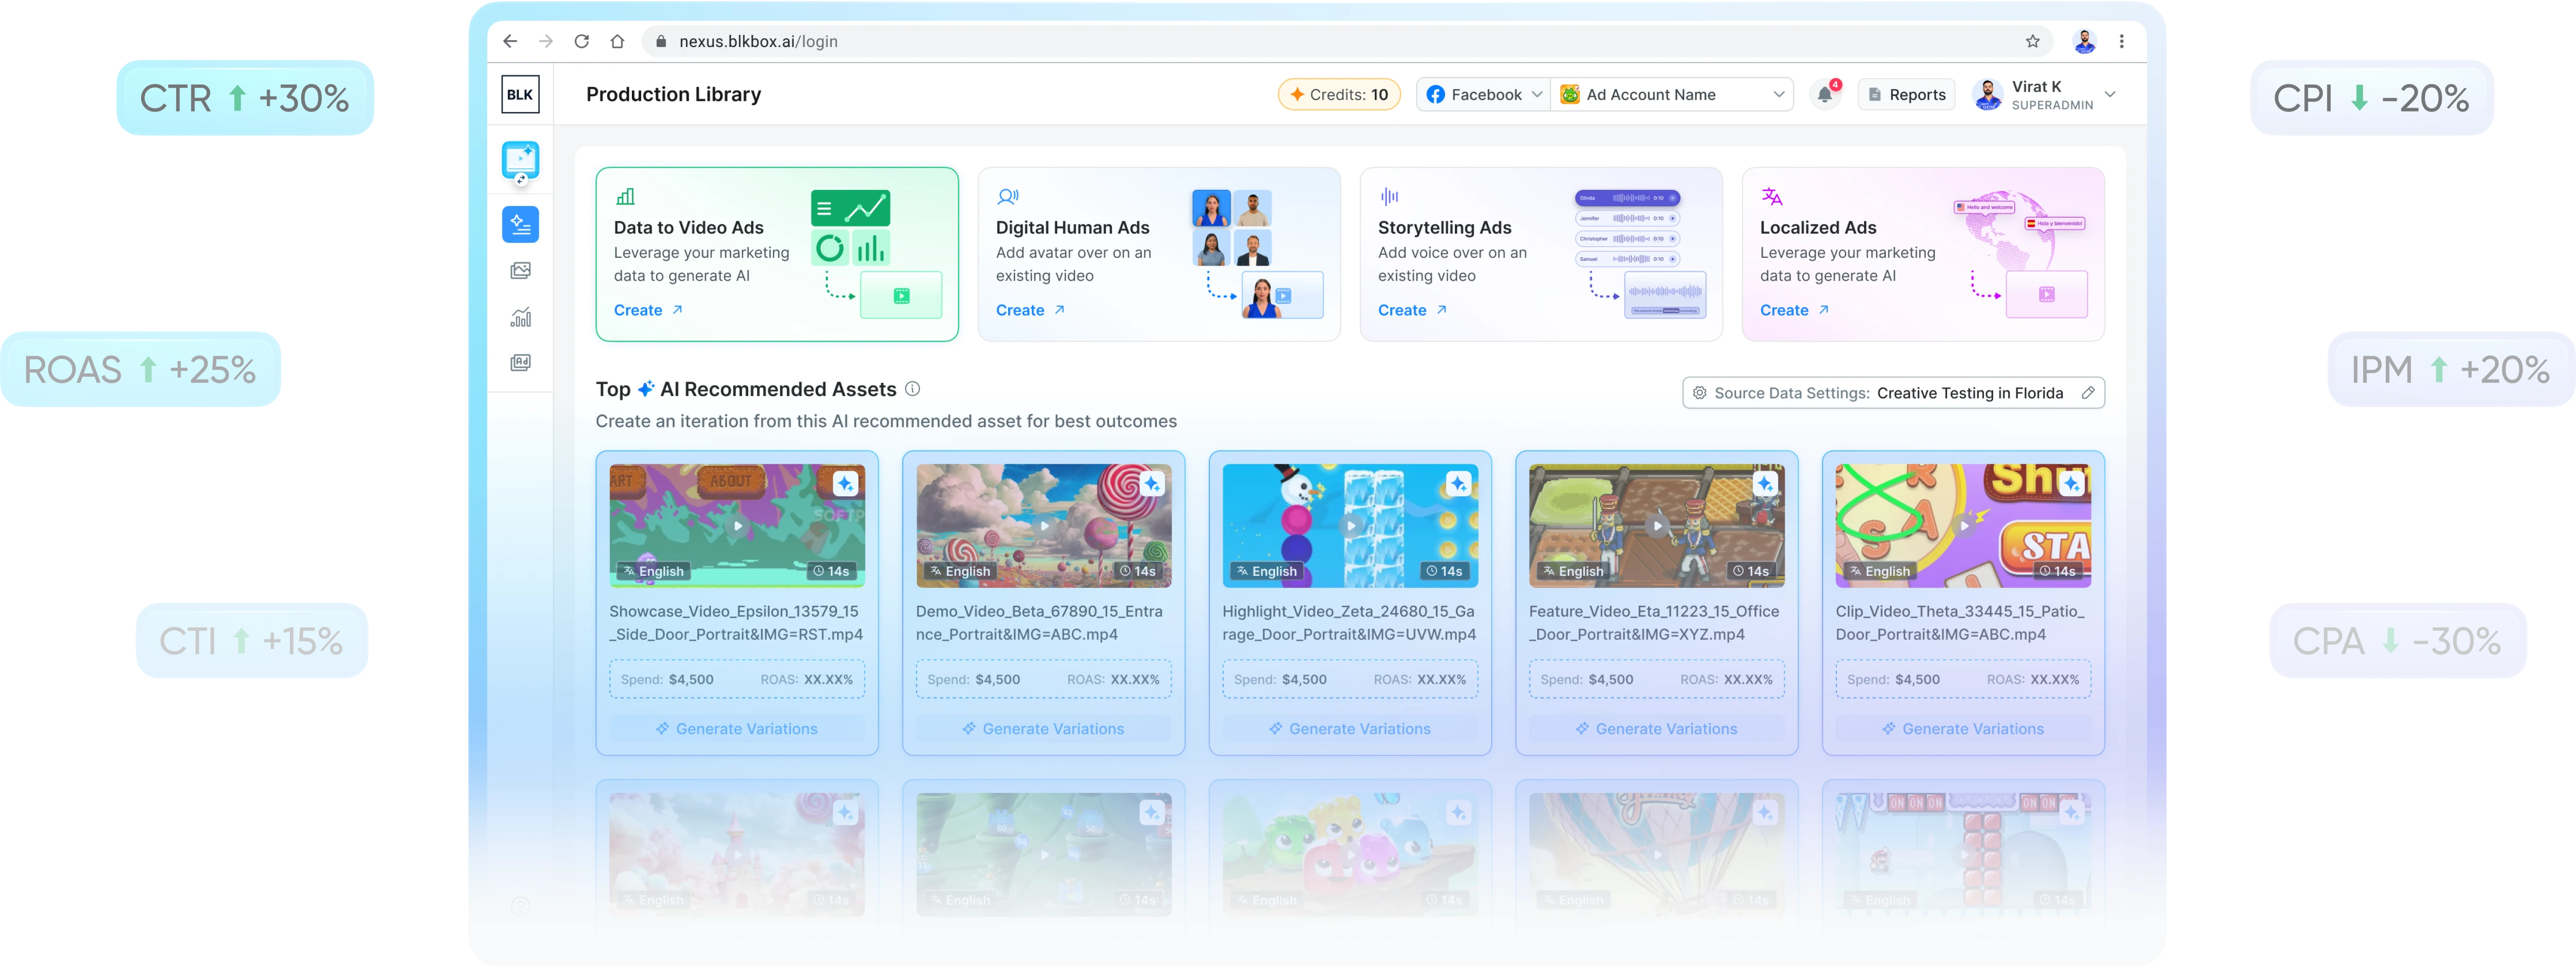Click the Production Library heading
The width and height of the screenshot is (2576, 966).
673,94
